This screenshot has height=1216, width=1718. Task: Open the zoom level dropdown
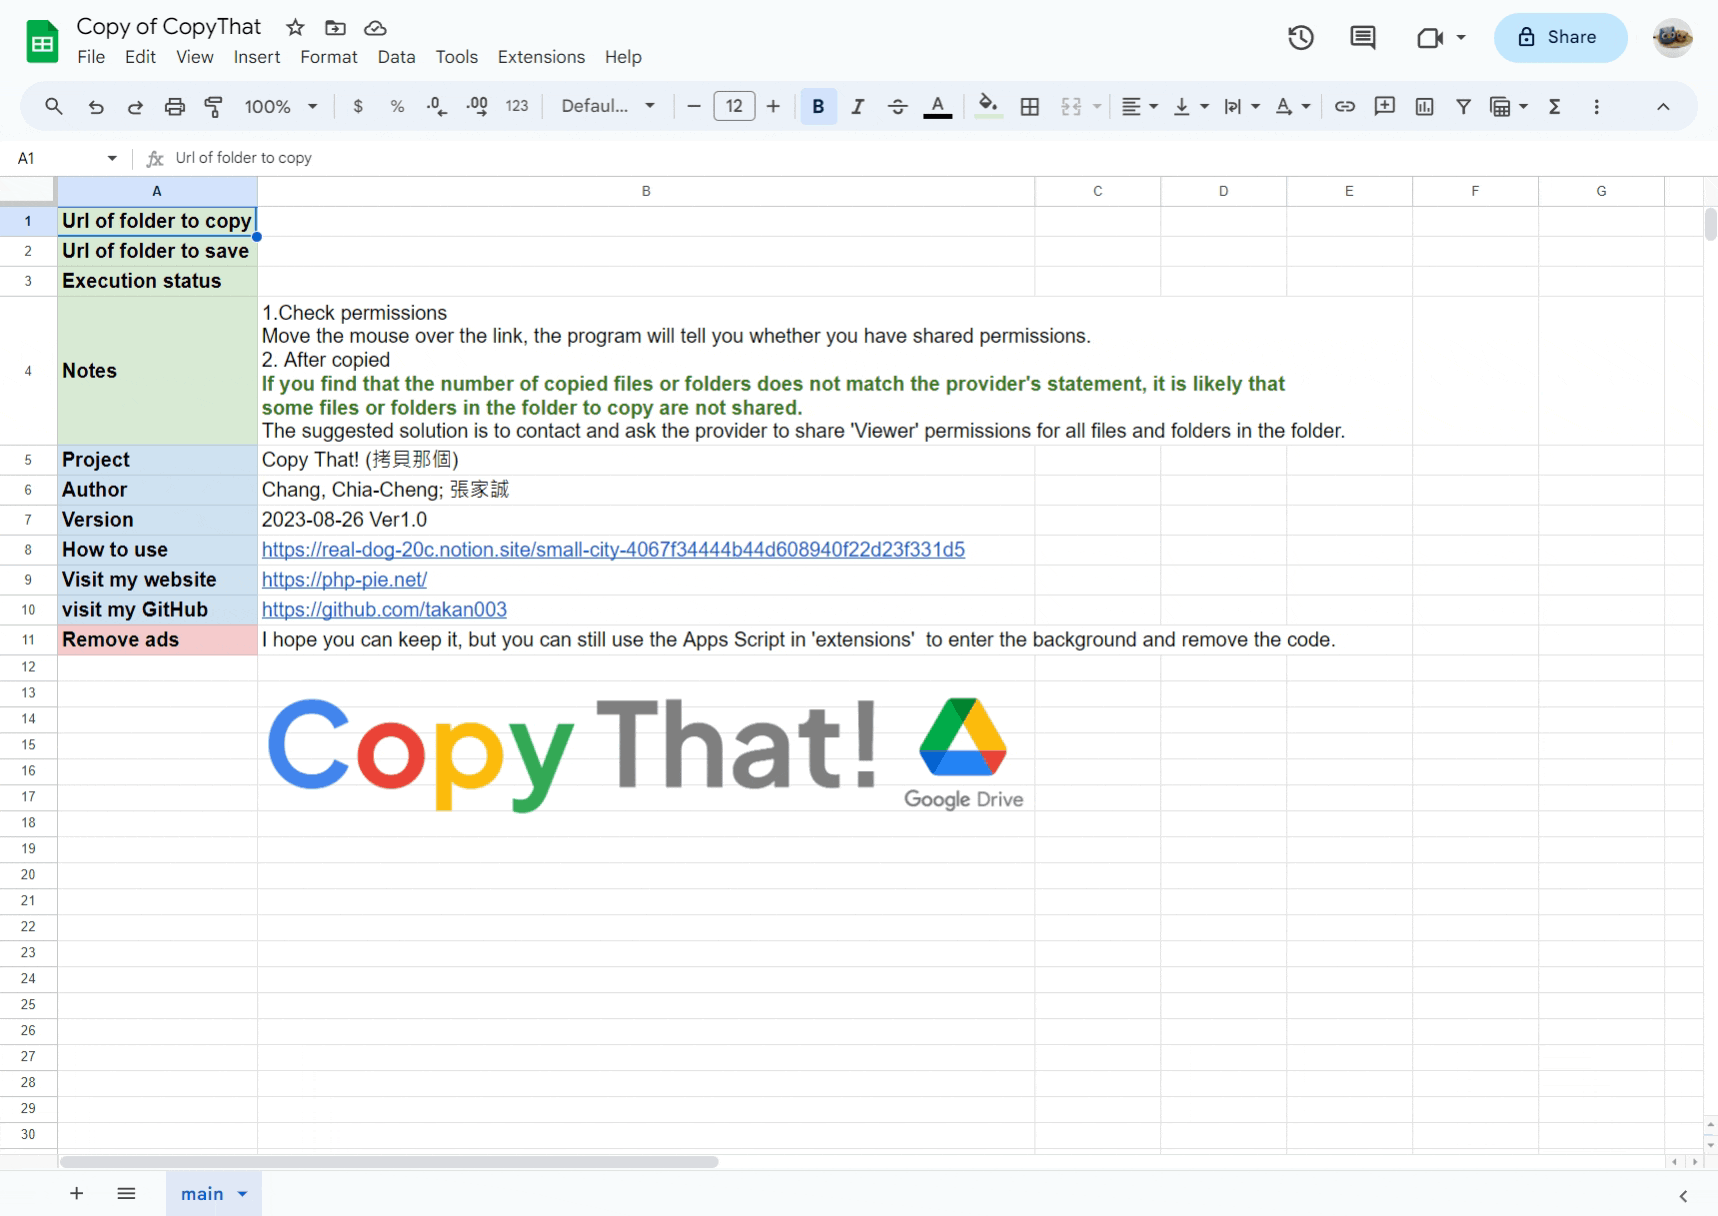coord(281,106)
